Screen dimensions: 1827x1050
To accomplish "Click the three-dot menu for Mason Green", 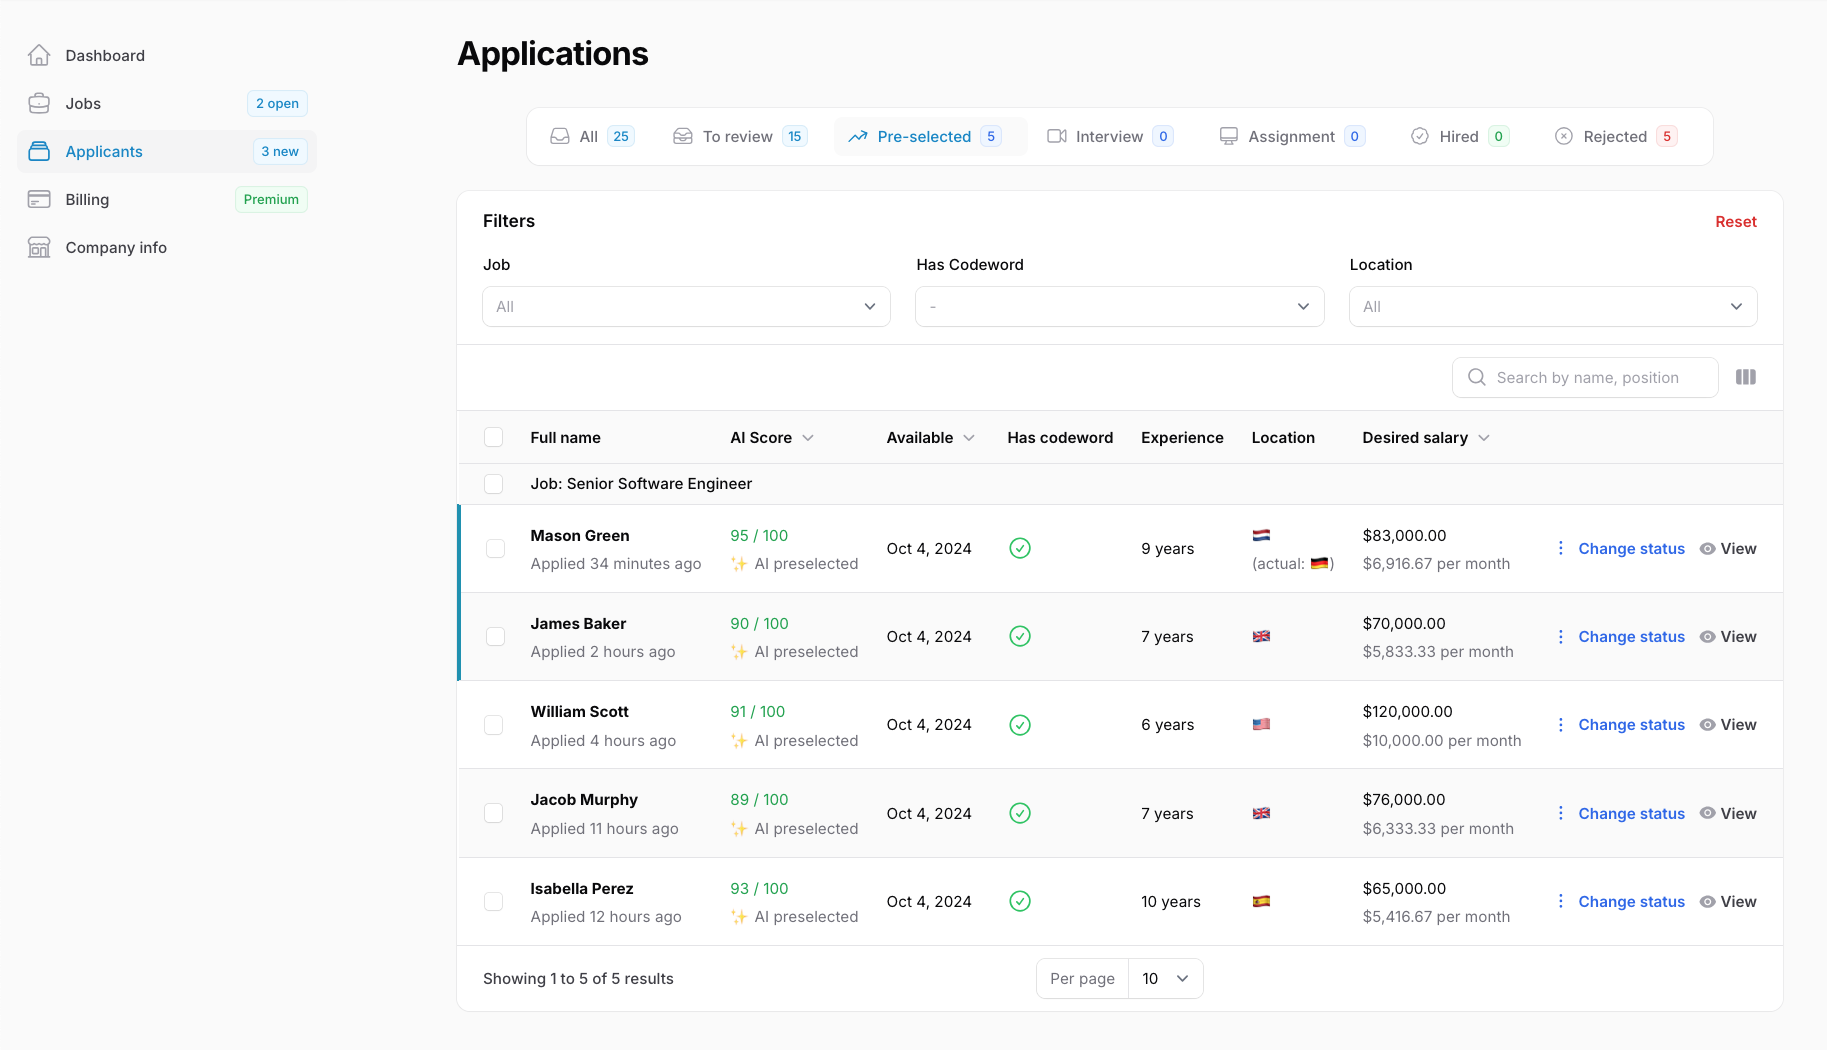I will click(1560, 548).
